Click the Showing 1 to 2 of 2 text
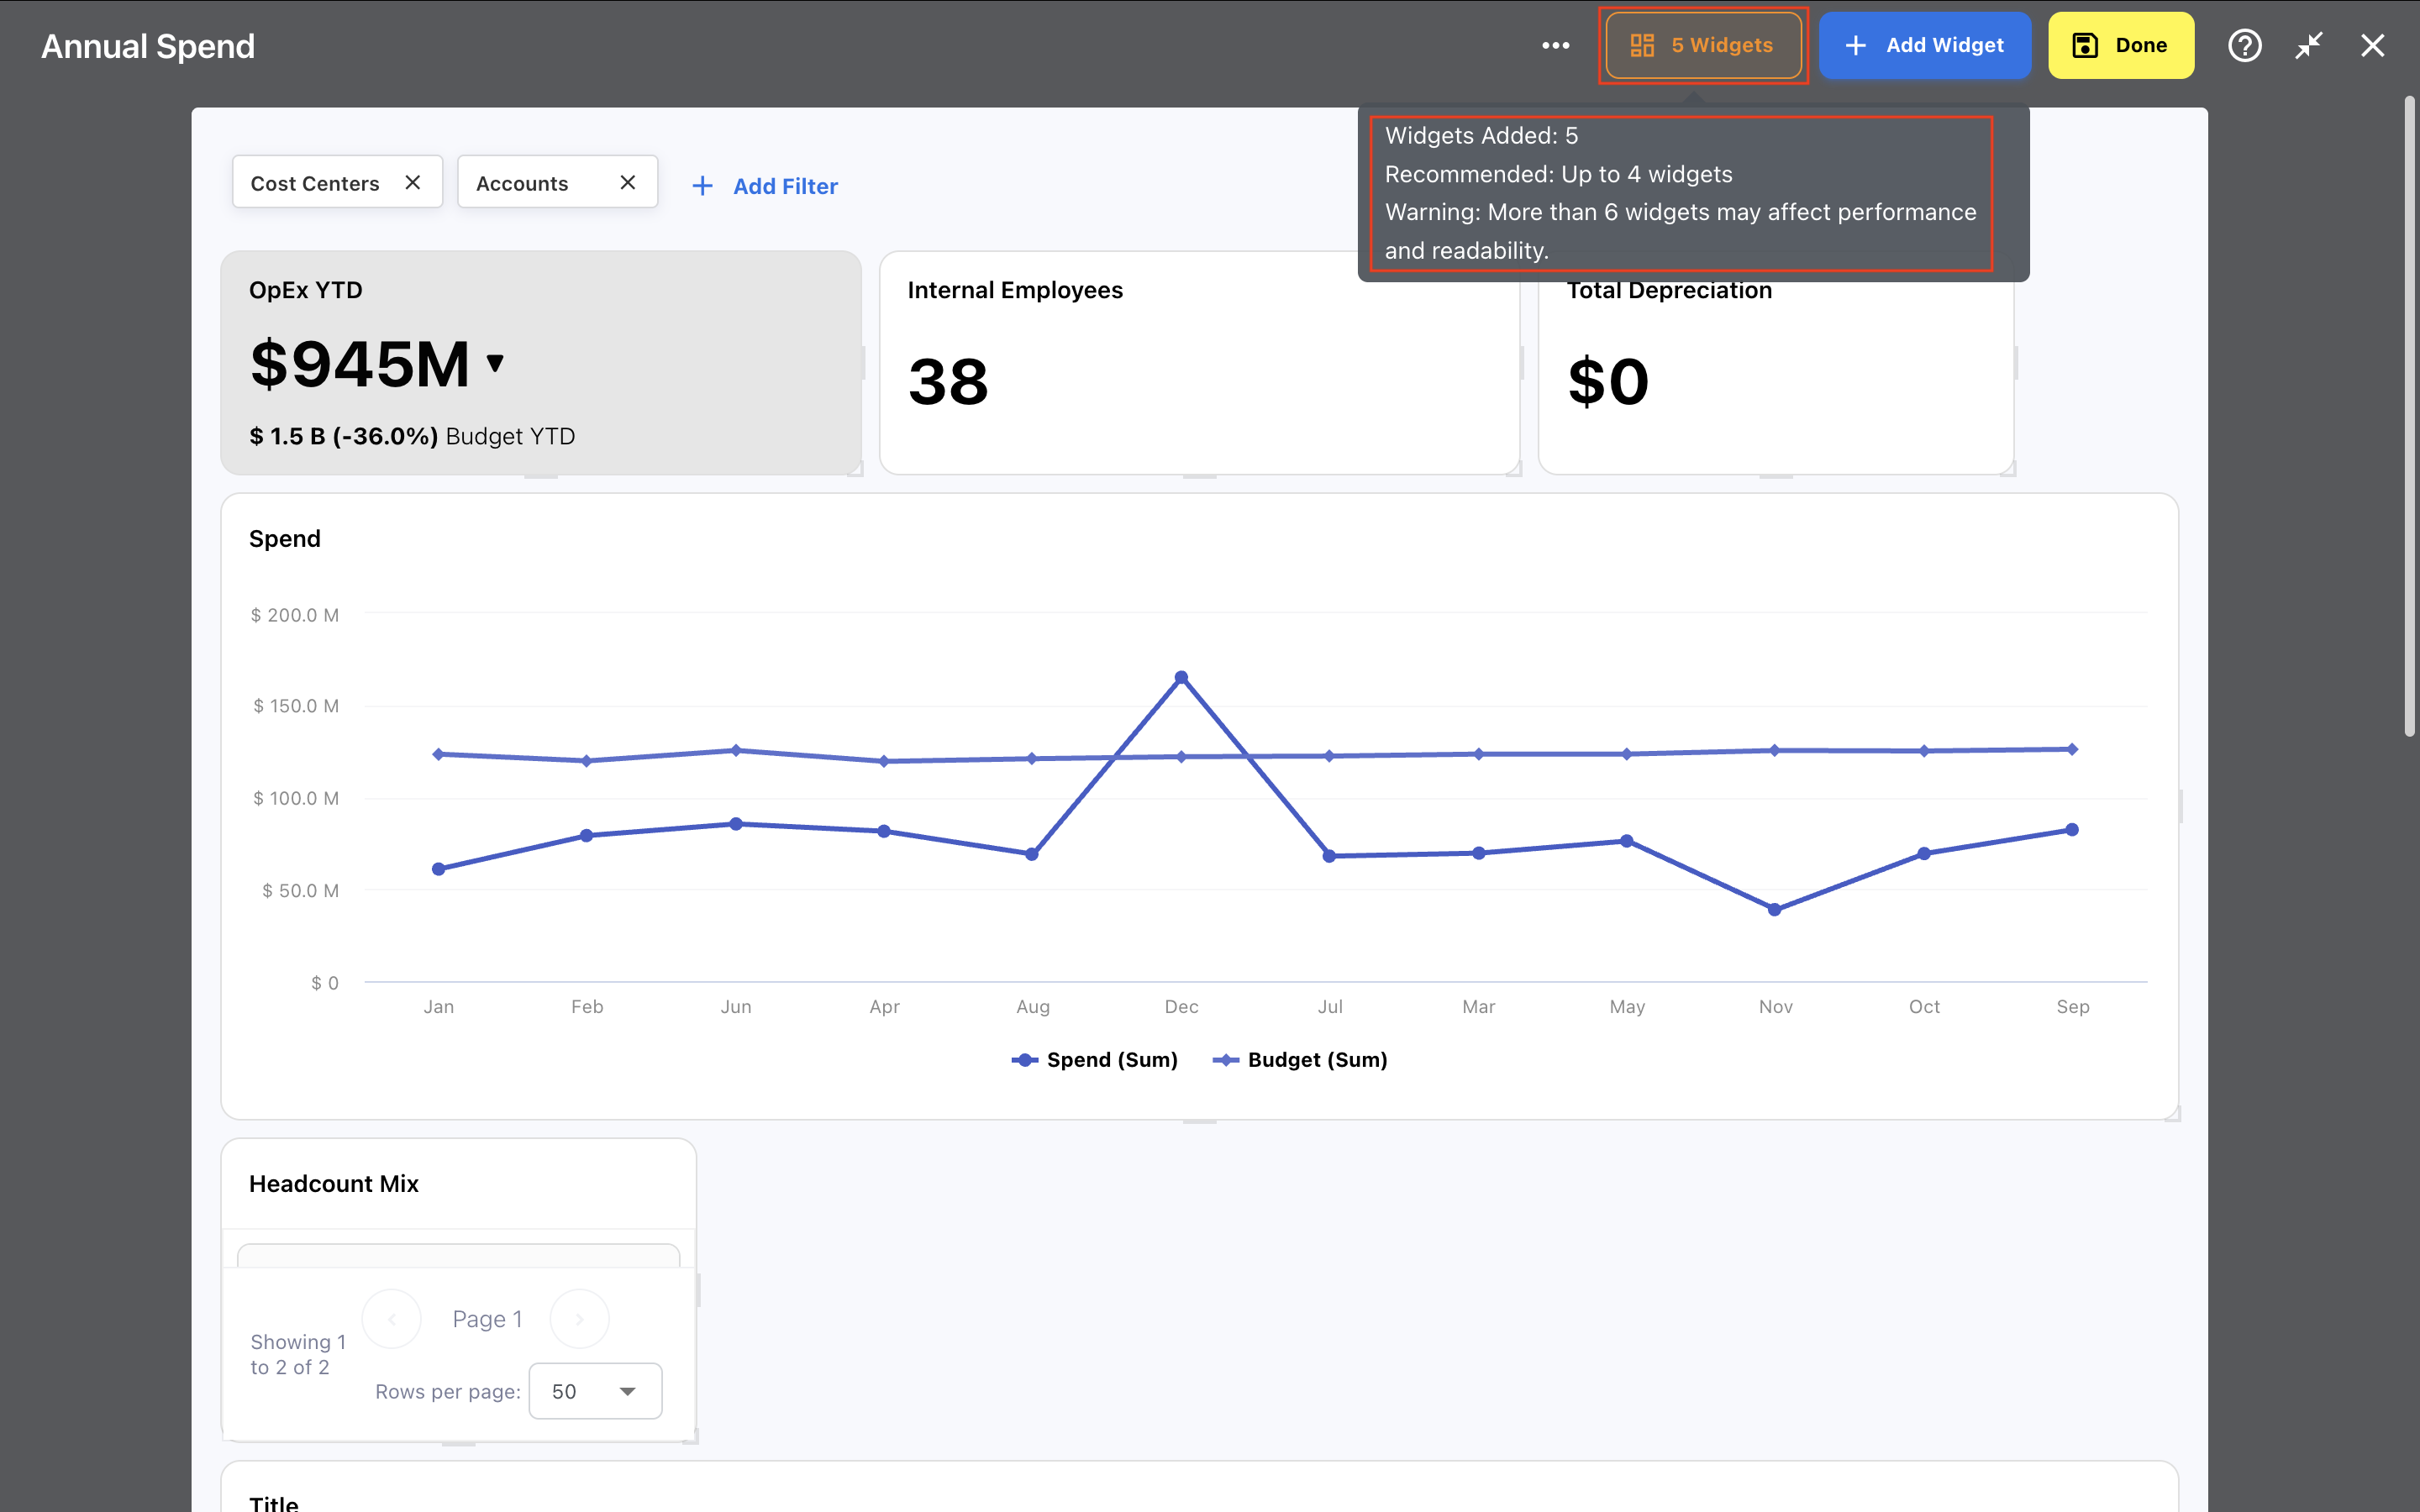The image size is (2420, 1512). (x=298, y=1354)
